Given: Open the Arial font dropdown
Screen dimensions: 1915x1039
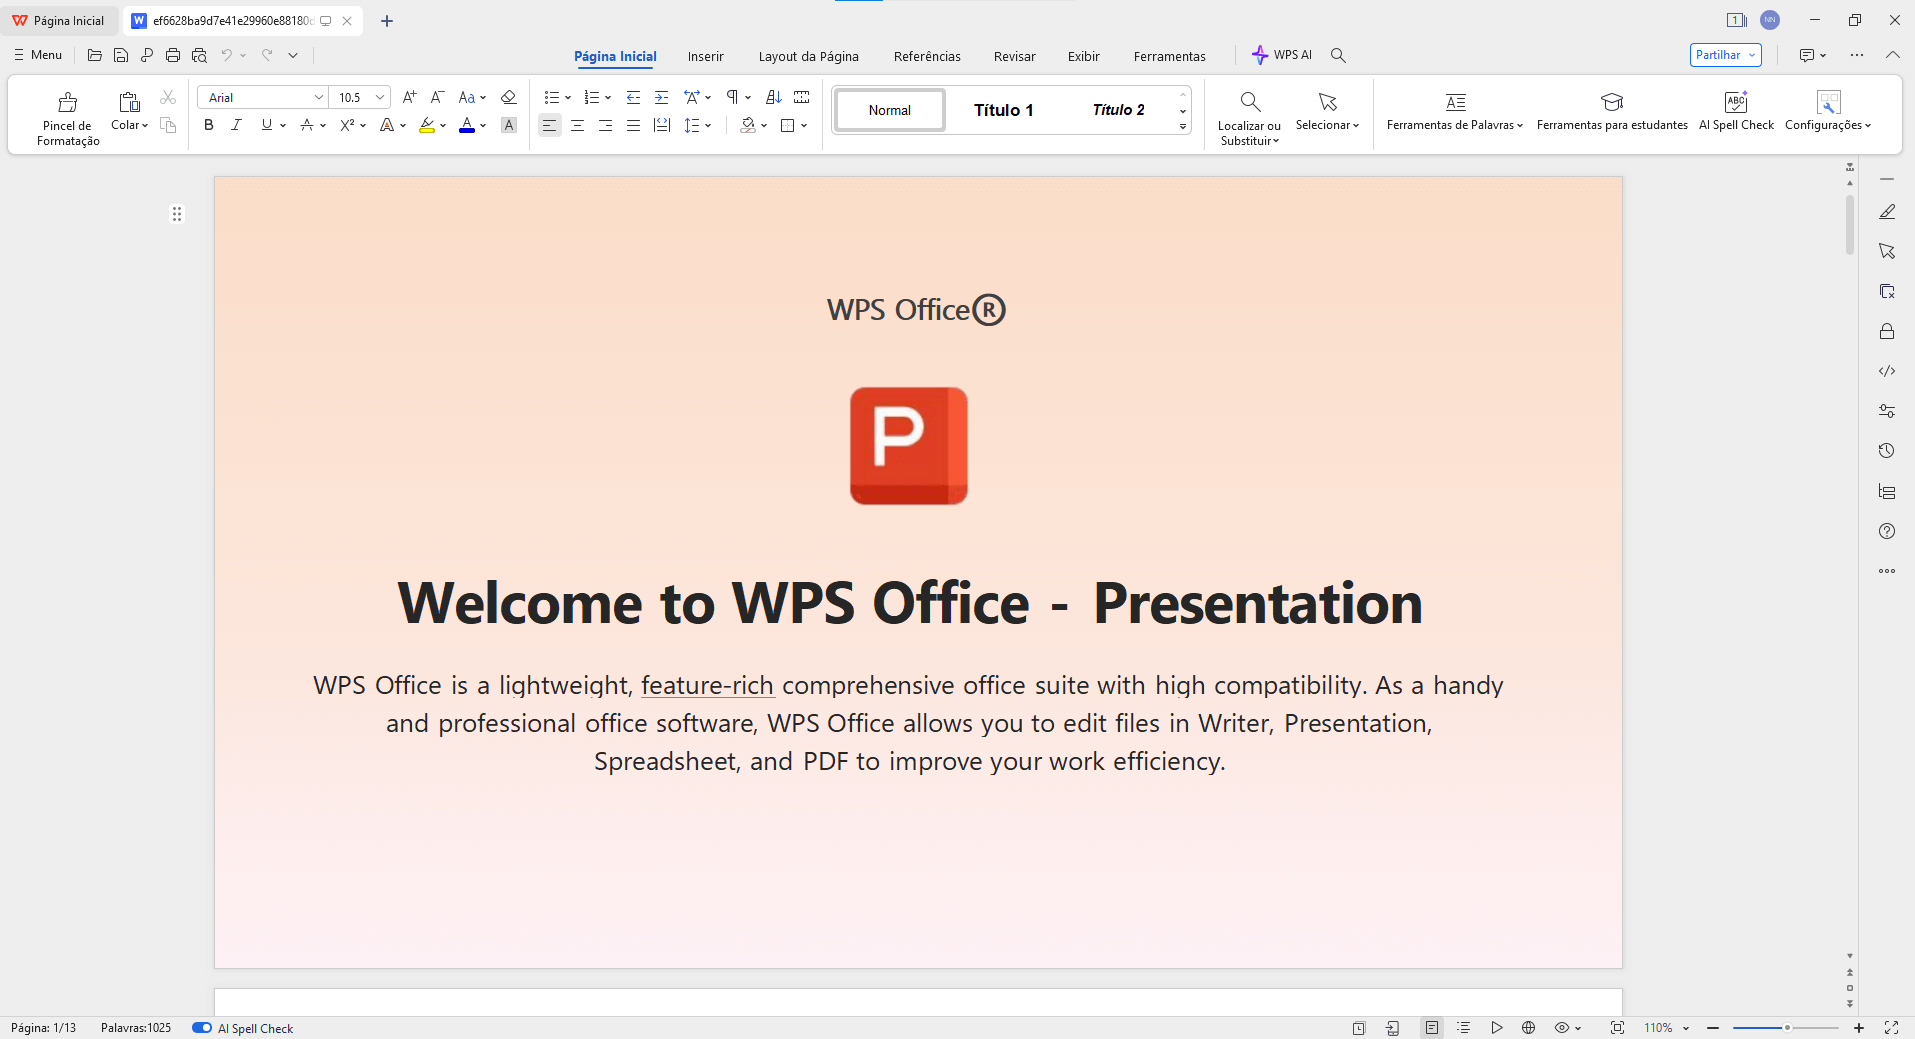Looking at the screenshot, I should click(x=317, y=96).
